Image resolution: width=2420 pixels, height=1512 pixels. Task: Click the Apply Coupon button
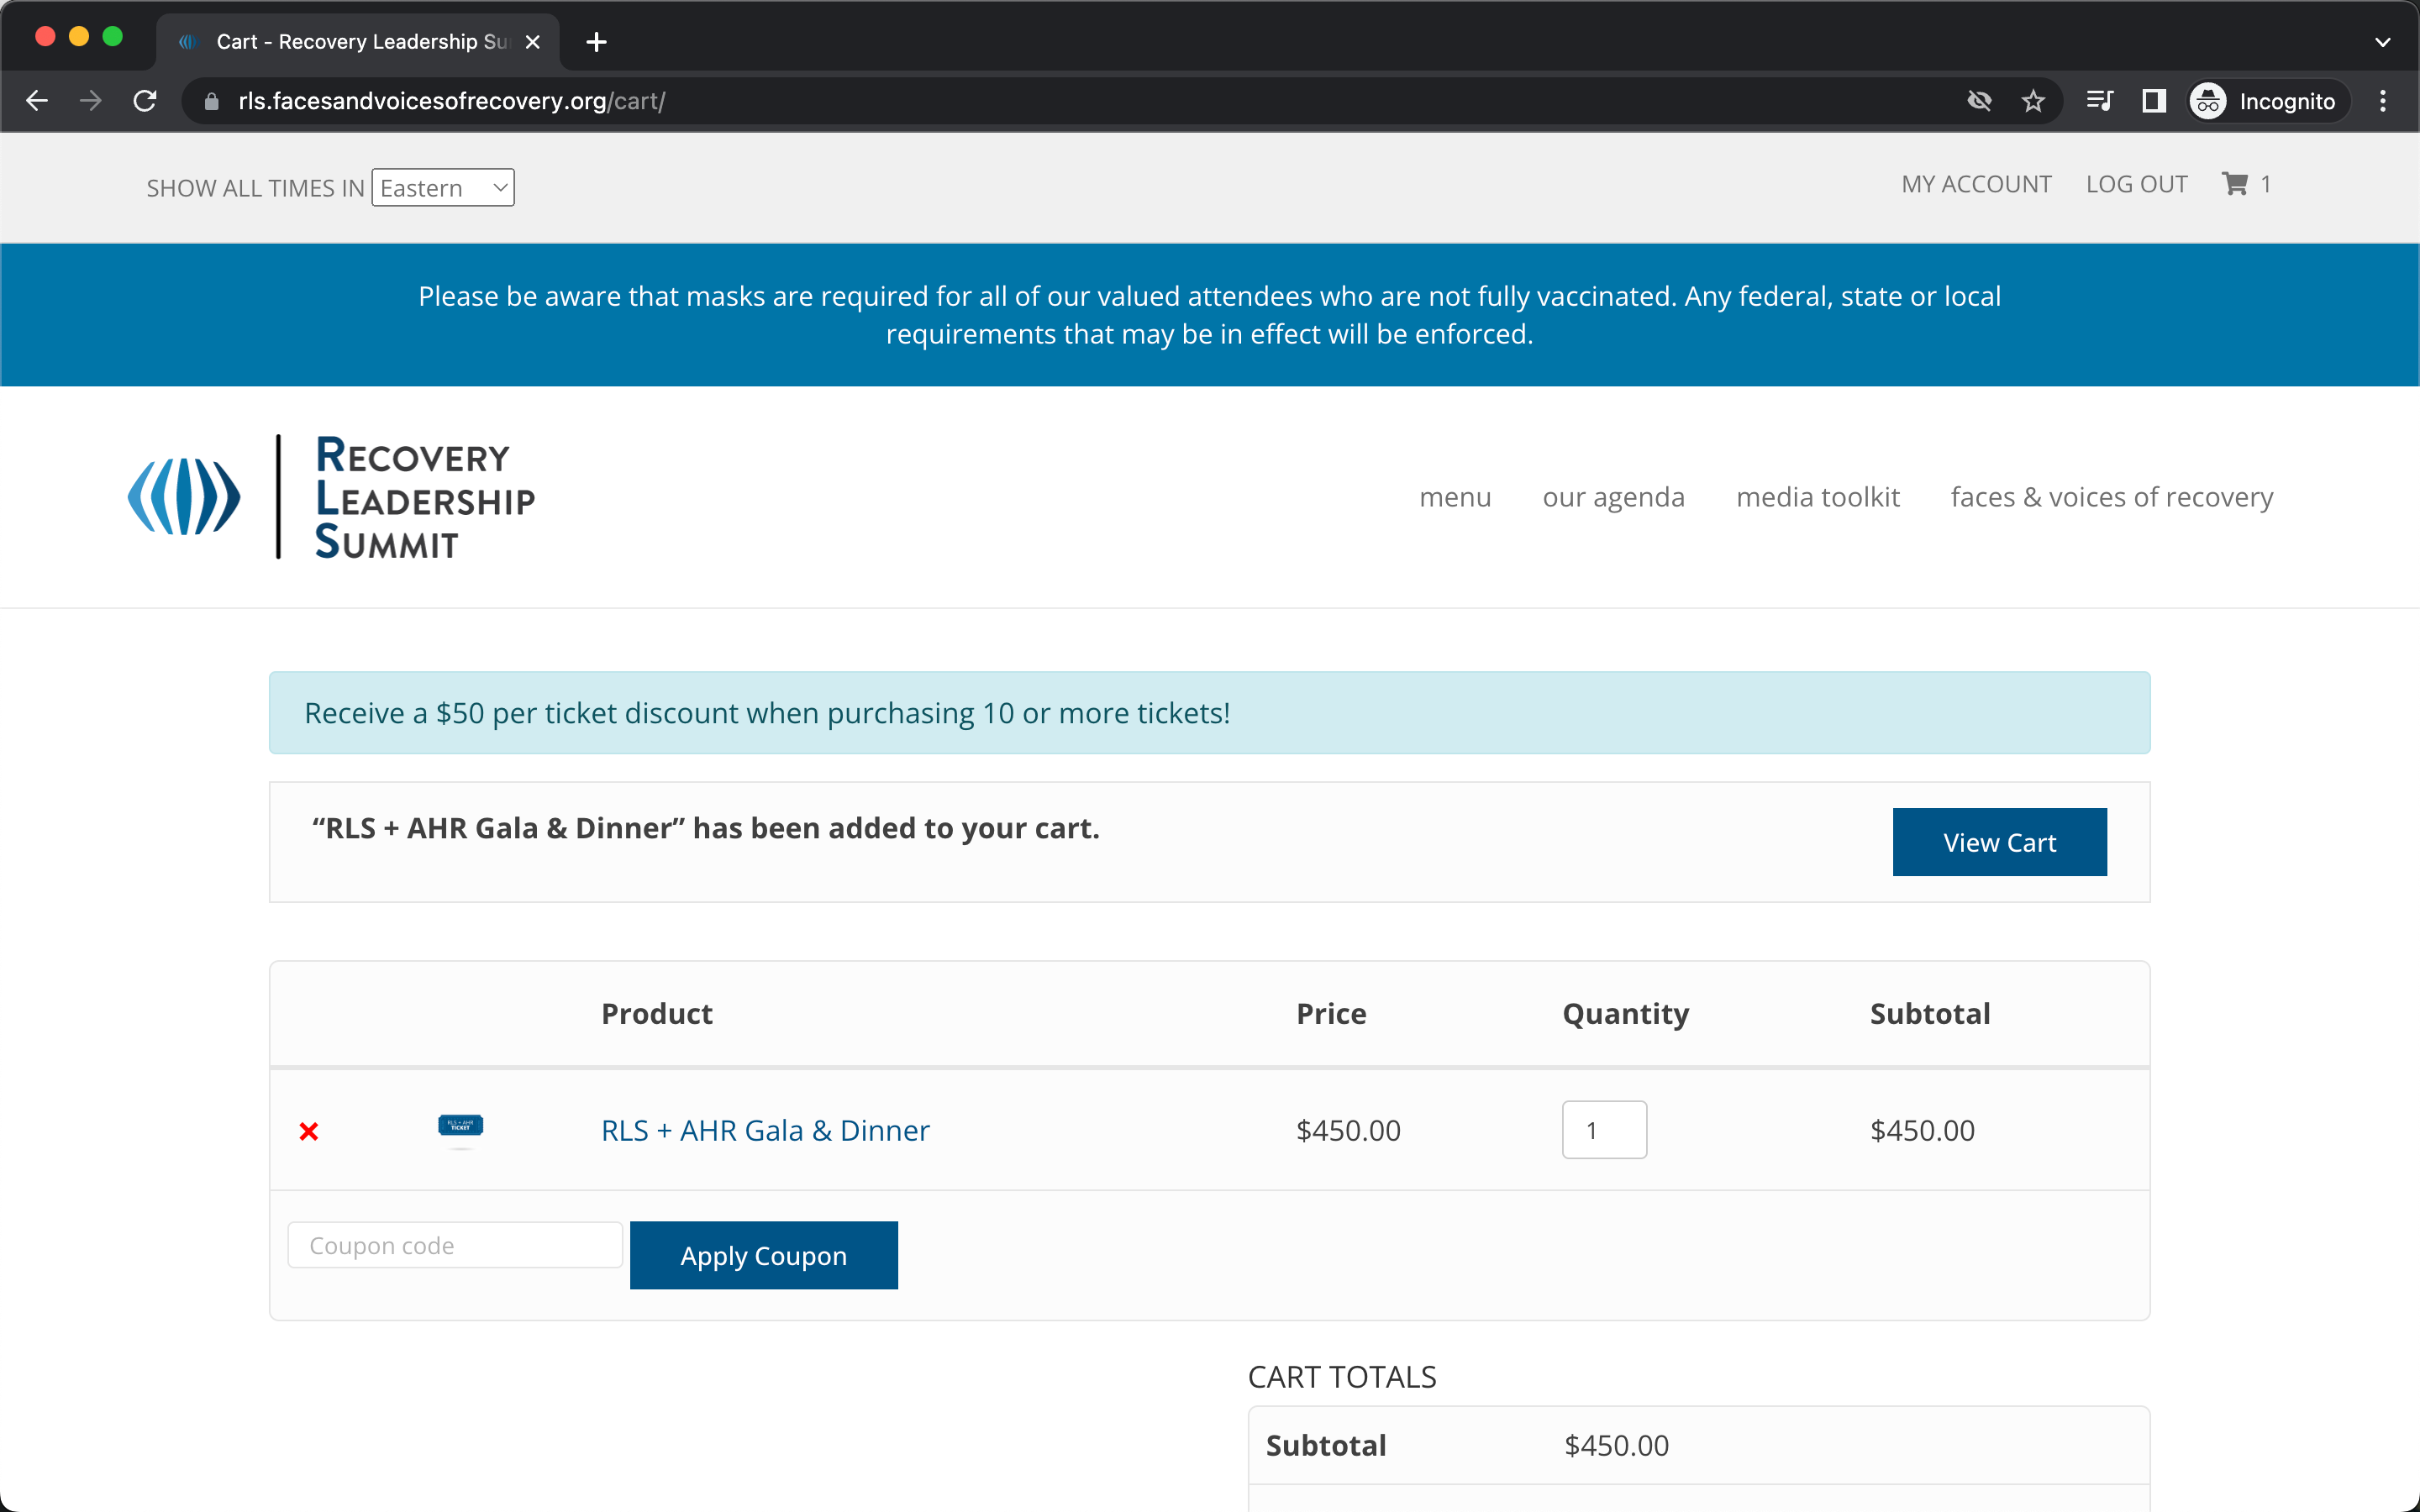[763, 1255]
